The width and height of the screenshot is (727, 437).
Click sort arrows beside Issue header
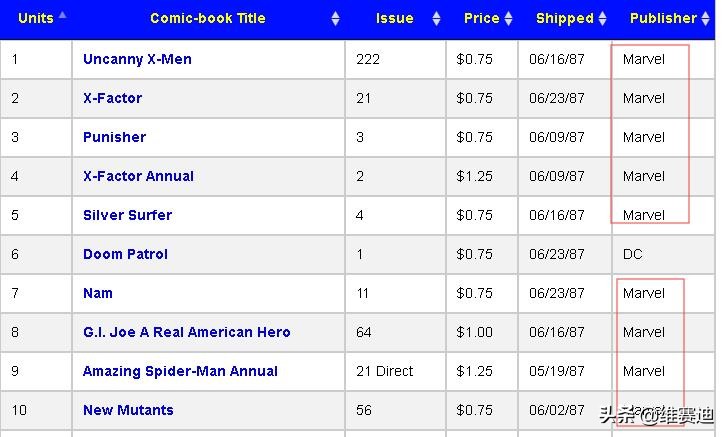coord(436,19)
